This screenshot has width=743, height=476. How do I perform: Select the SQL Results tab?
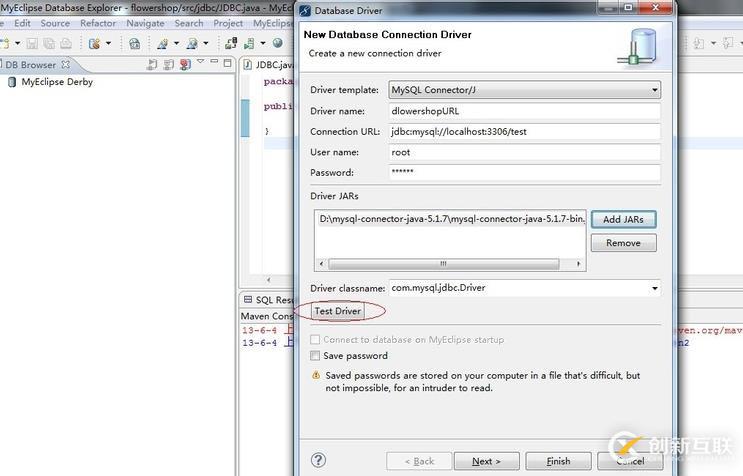[268, 300]
